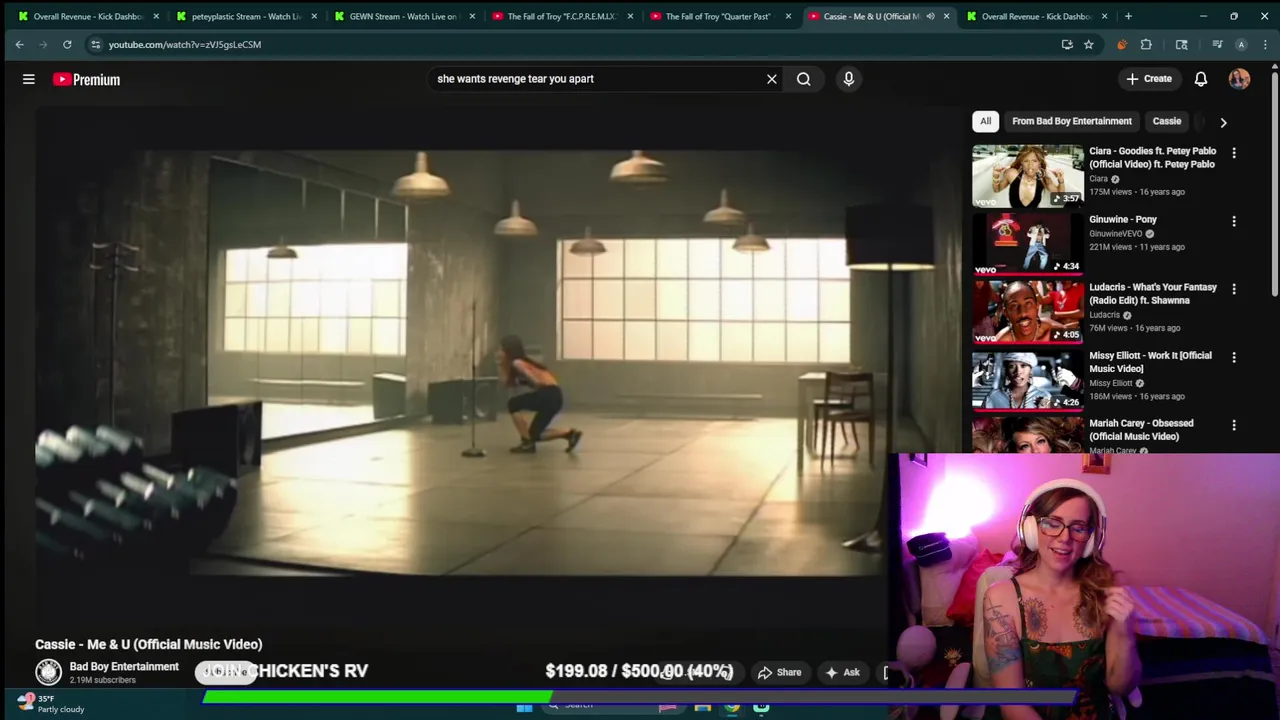
Task: Click the address bar URL
Action: [x=185, y=44]
